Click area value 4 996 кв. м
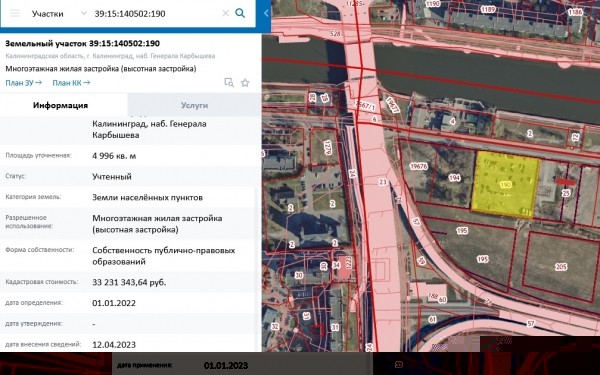Image resolution: width=600 pixels, height=375 pixels. pyautogui.click(x=114, y=156)
